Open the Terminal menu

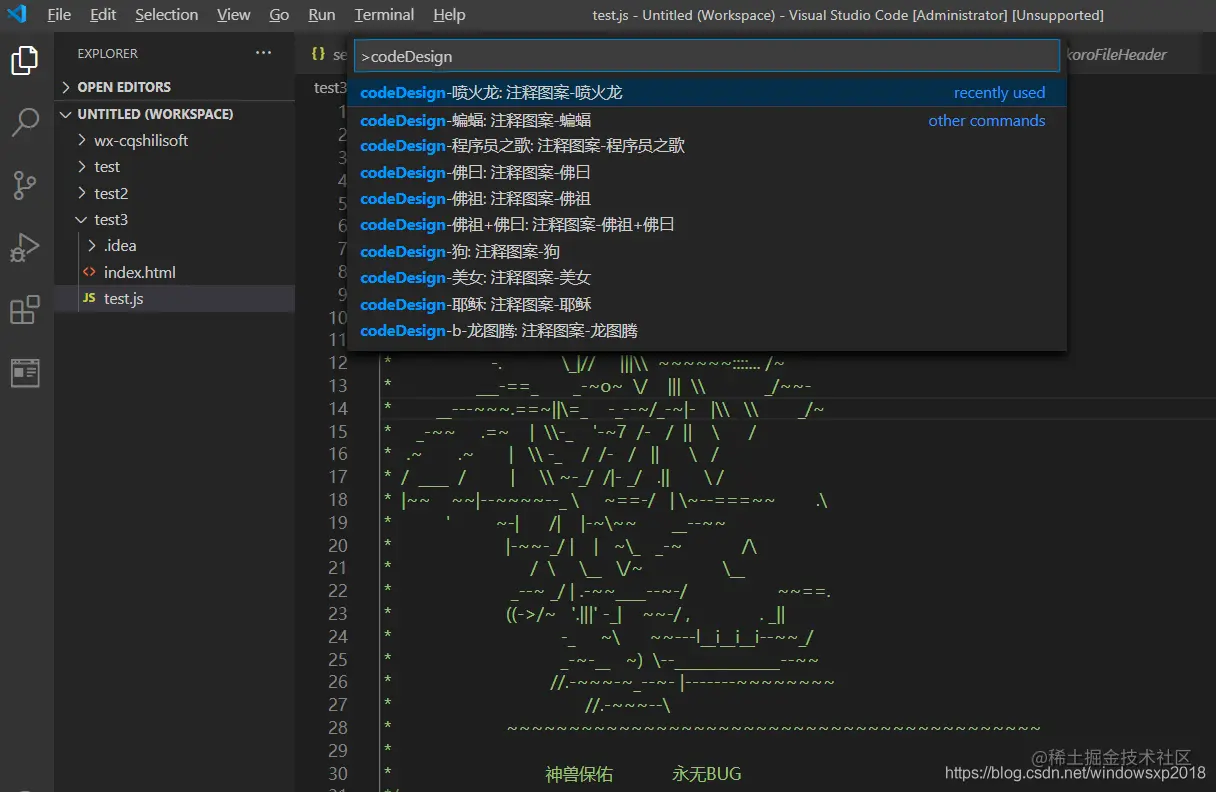pyautogui.click(x=384, y=15)
